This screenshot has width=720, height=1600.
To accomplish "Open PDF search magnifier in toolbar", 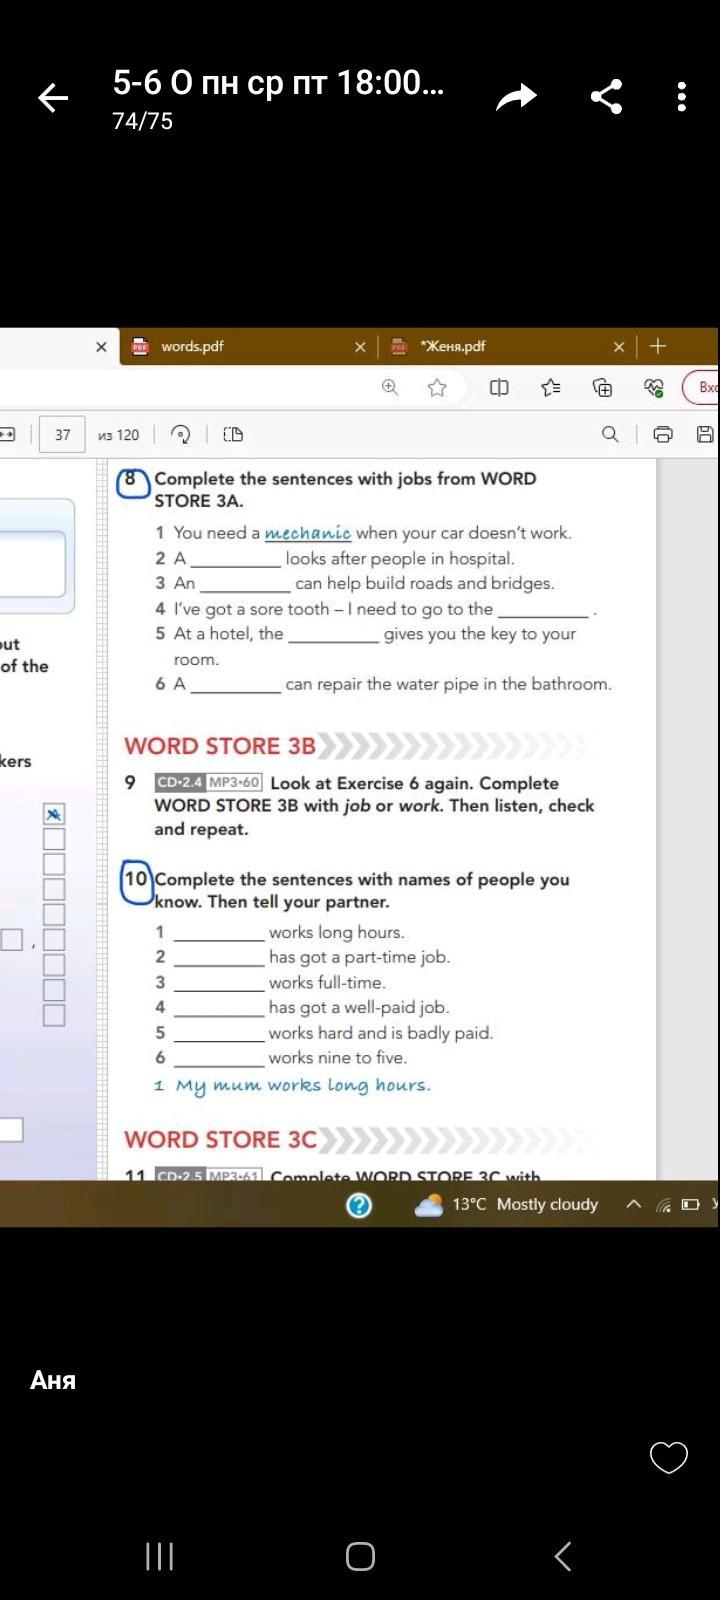I will pyautogui.click(x=610, y=434).
